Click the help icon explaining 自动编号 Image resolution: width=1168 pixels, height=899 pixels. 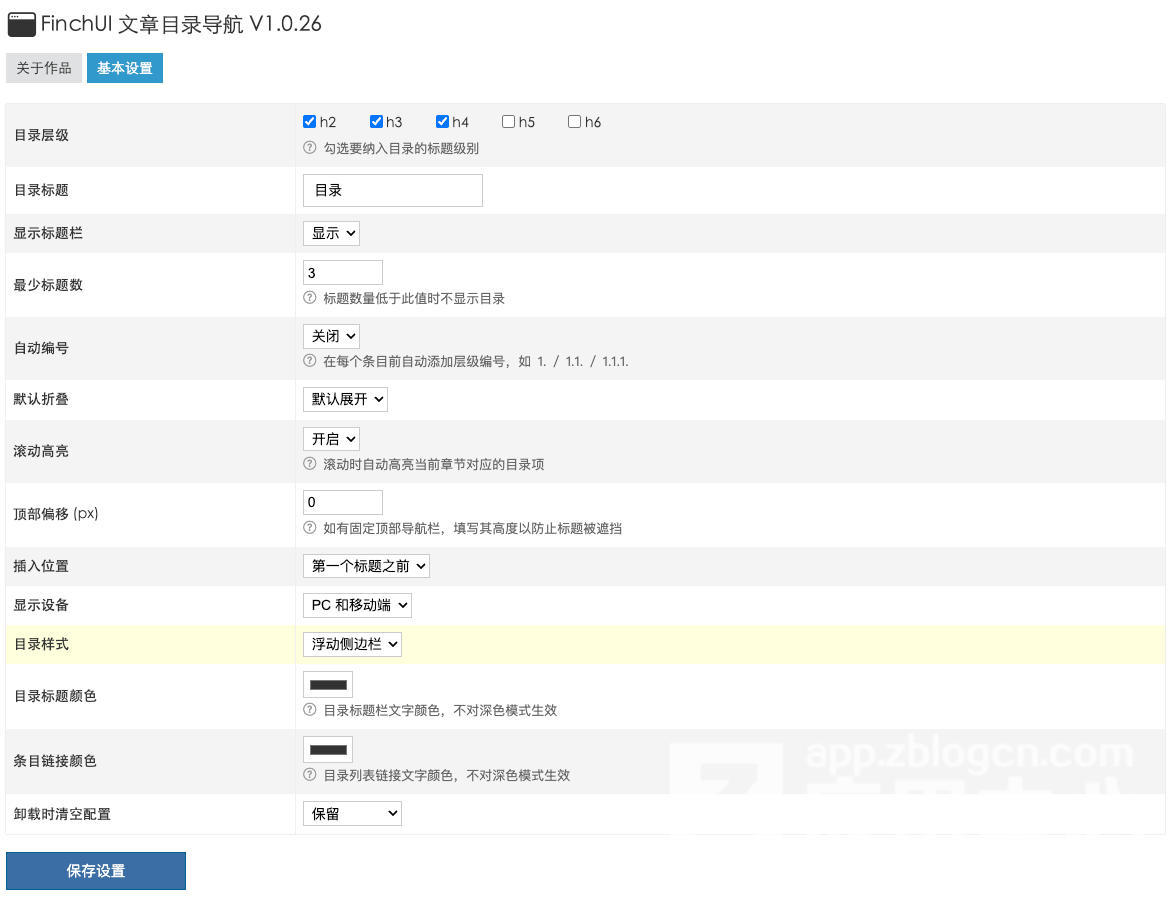[x=309, y=361]
